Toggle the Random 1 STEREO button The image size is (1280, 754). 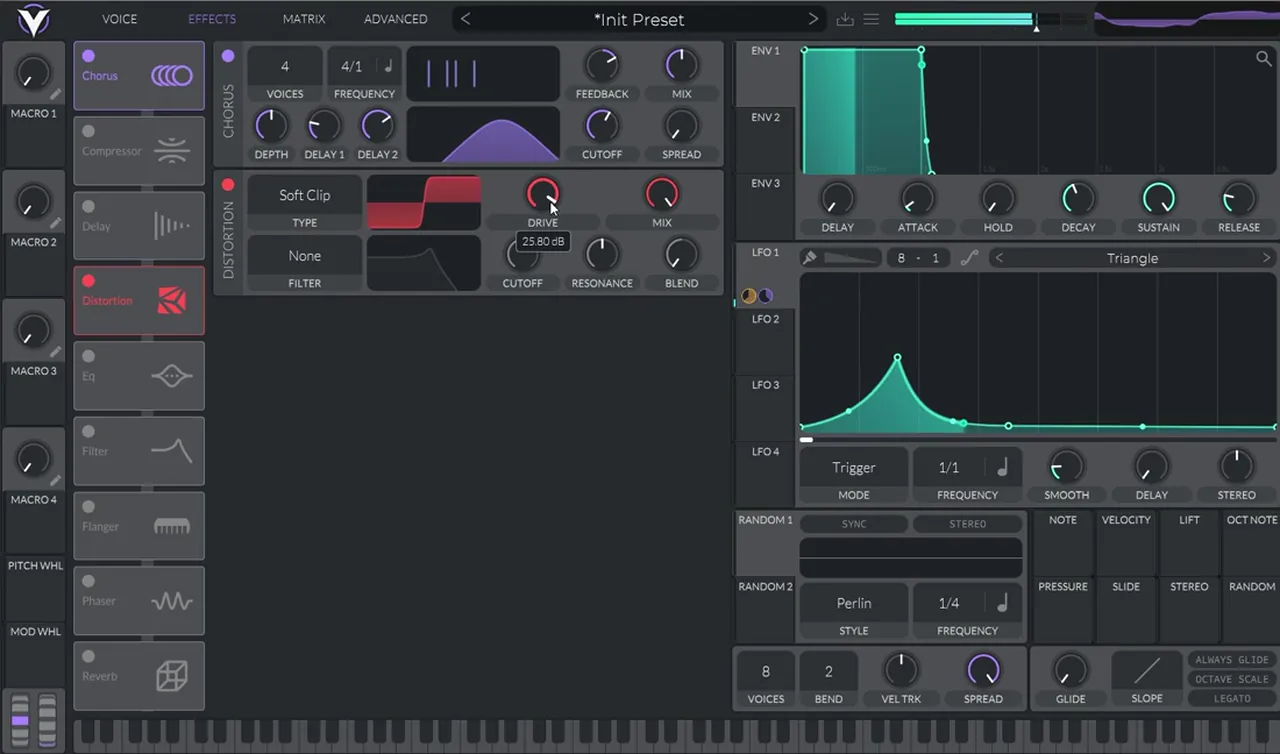(967, 524)
